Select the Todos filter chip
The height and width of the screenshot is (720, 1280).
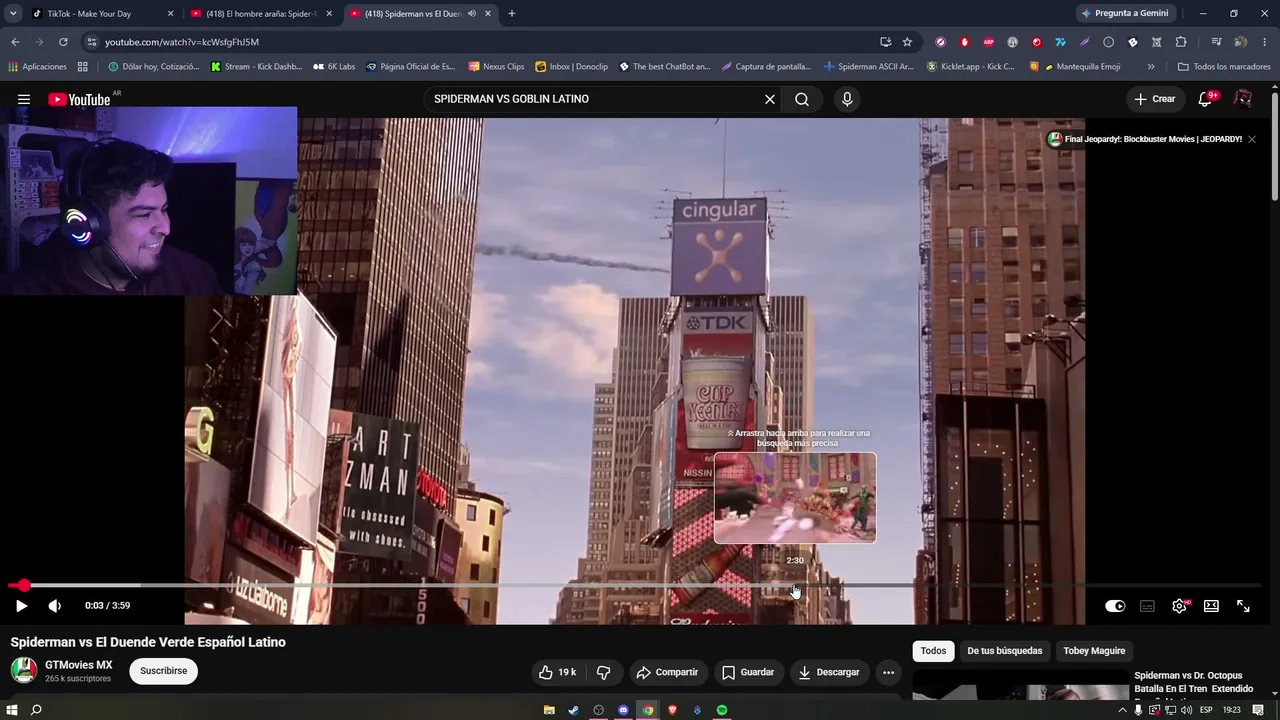coord(933,651)
